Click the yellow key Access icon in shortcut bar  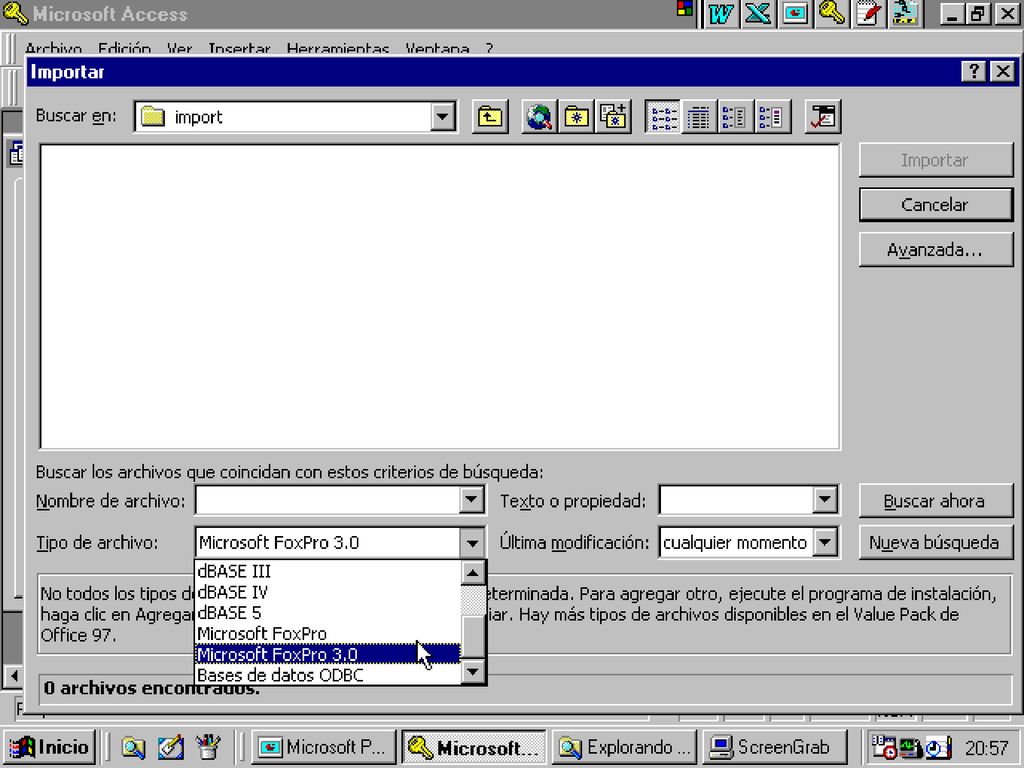(832, 14)
